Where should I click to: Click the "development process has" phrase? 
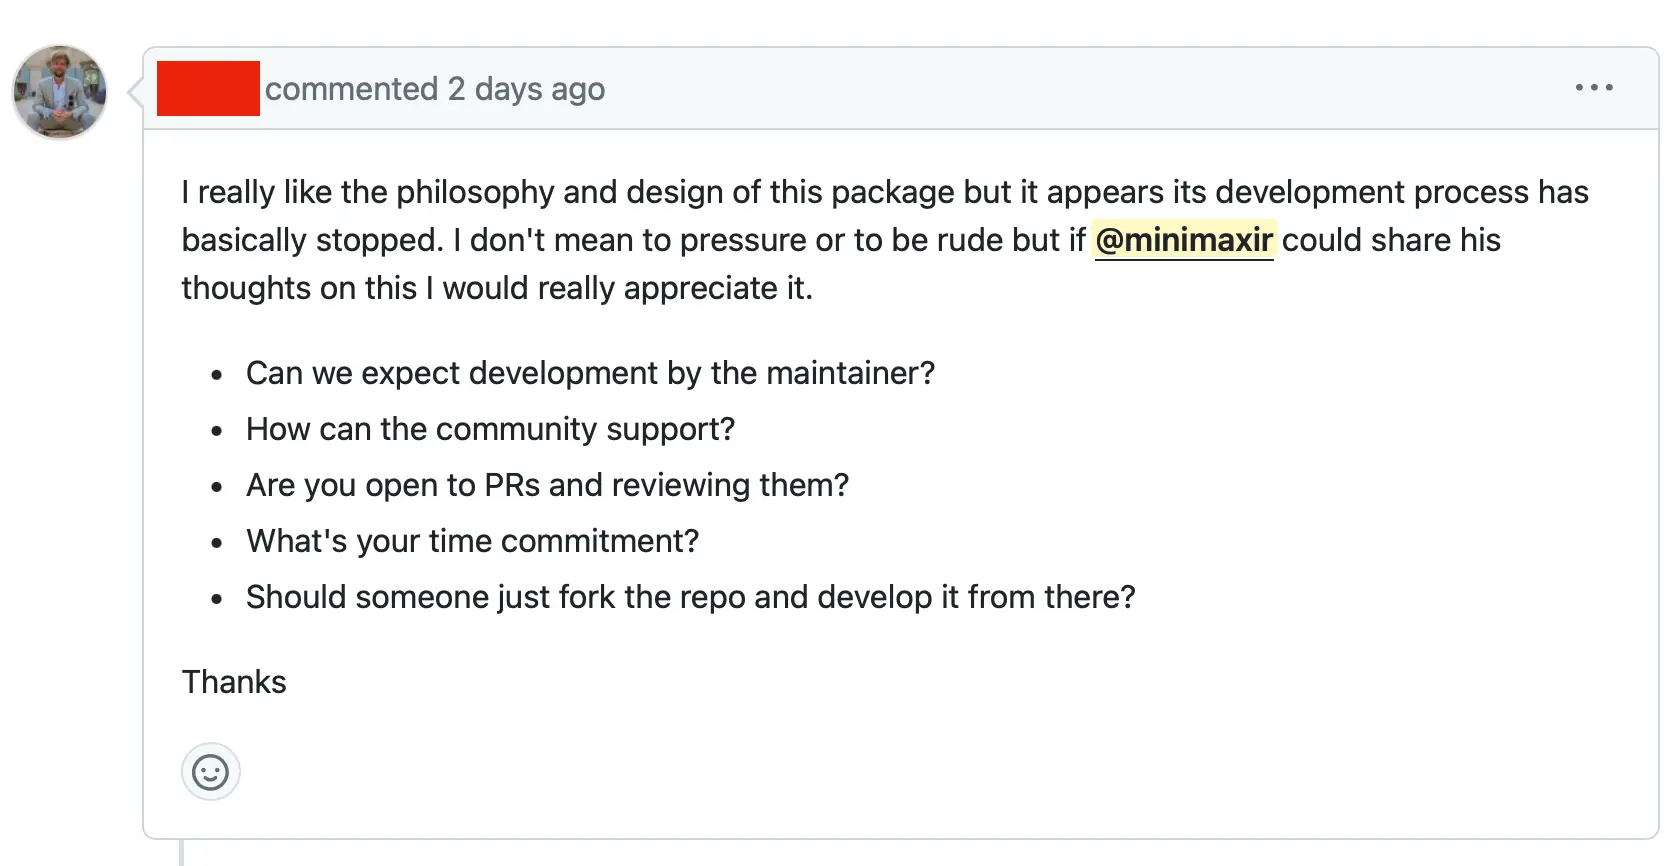[1401, 192]
